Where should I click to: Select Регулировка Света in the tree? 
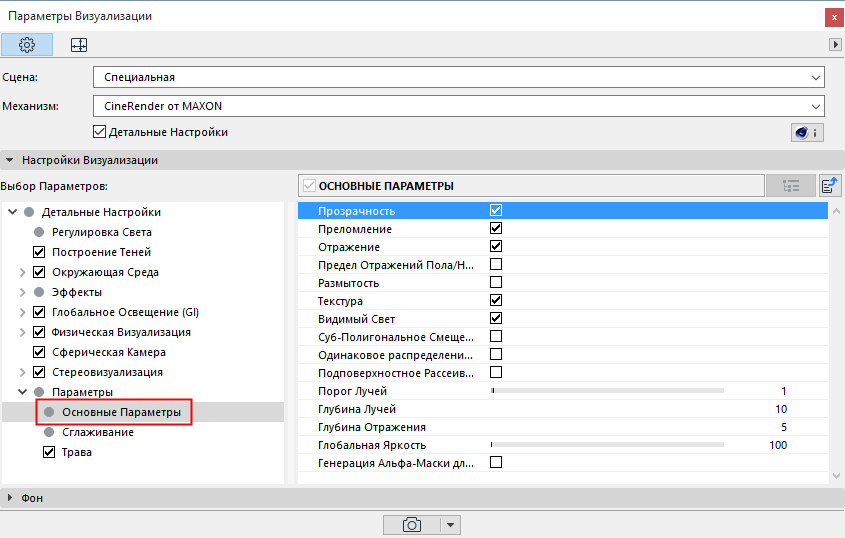click(x=101, y=232)
